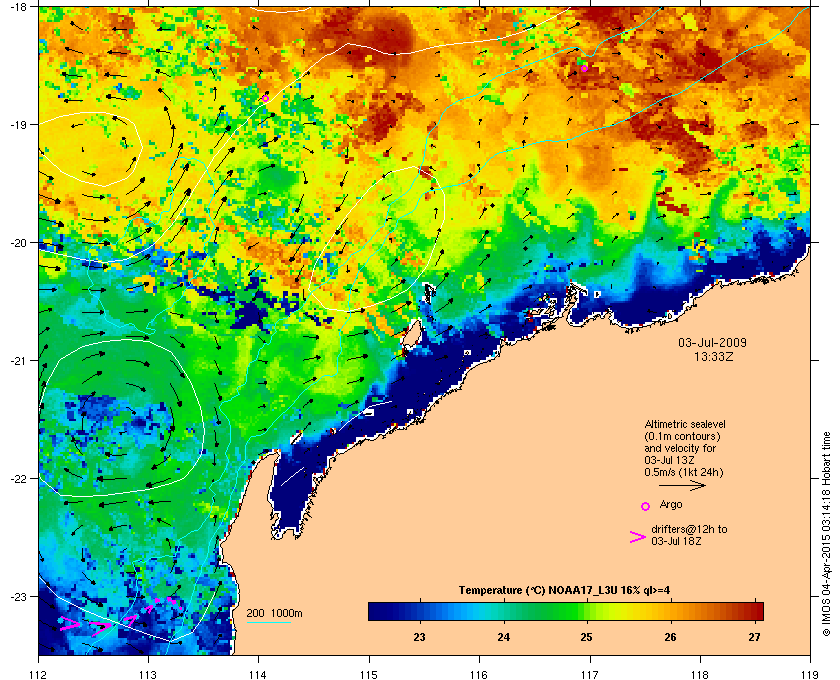Click the magenta drifter arrow legend symbol
Image resolution: width=840 pixels, height=680 pixels.
[638, 537]
